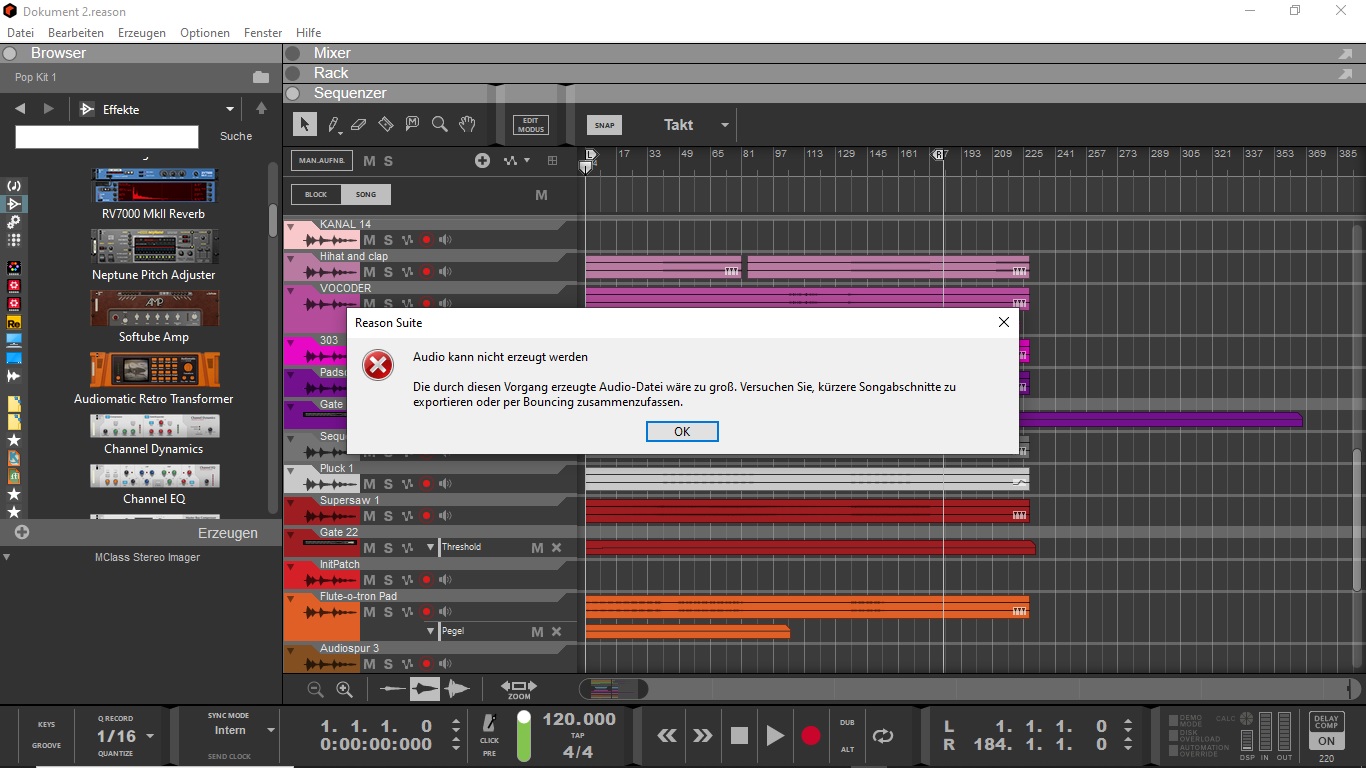The image size is (1366, 768).
Task: Select the pencil tool
Action: [334, 125]
